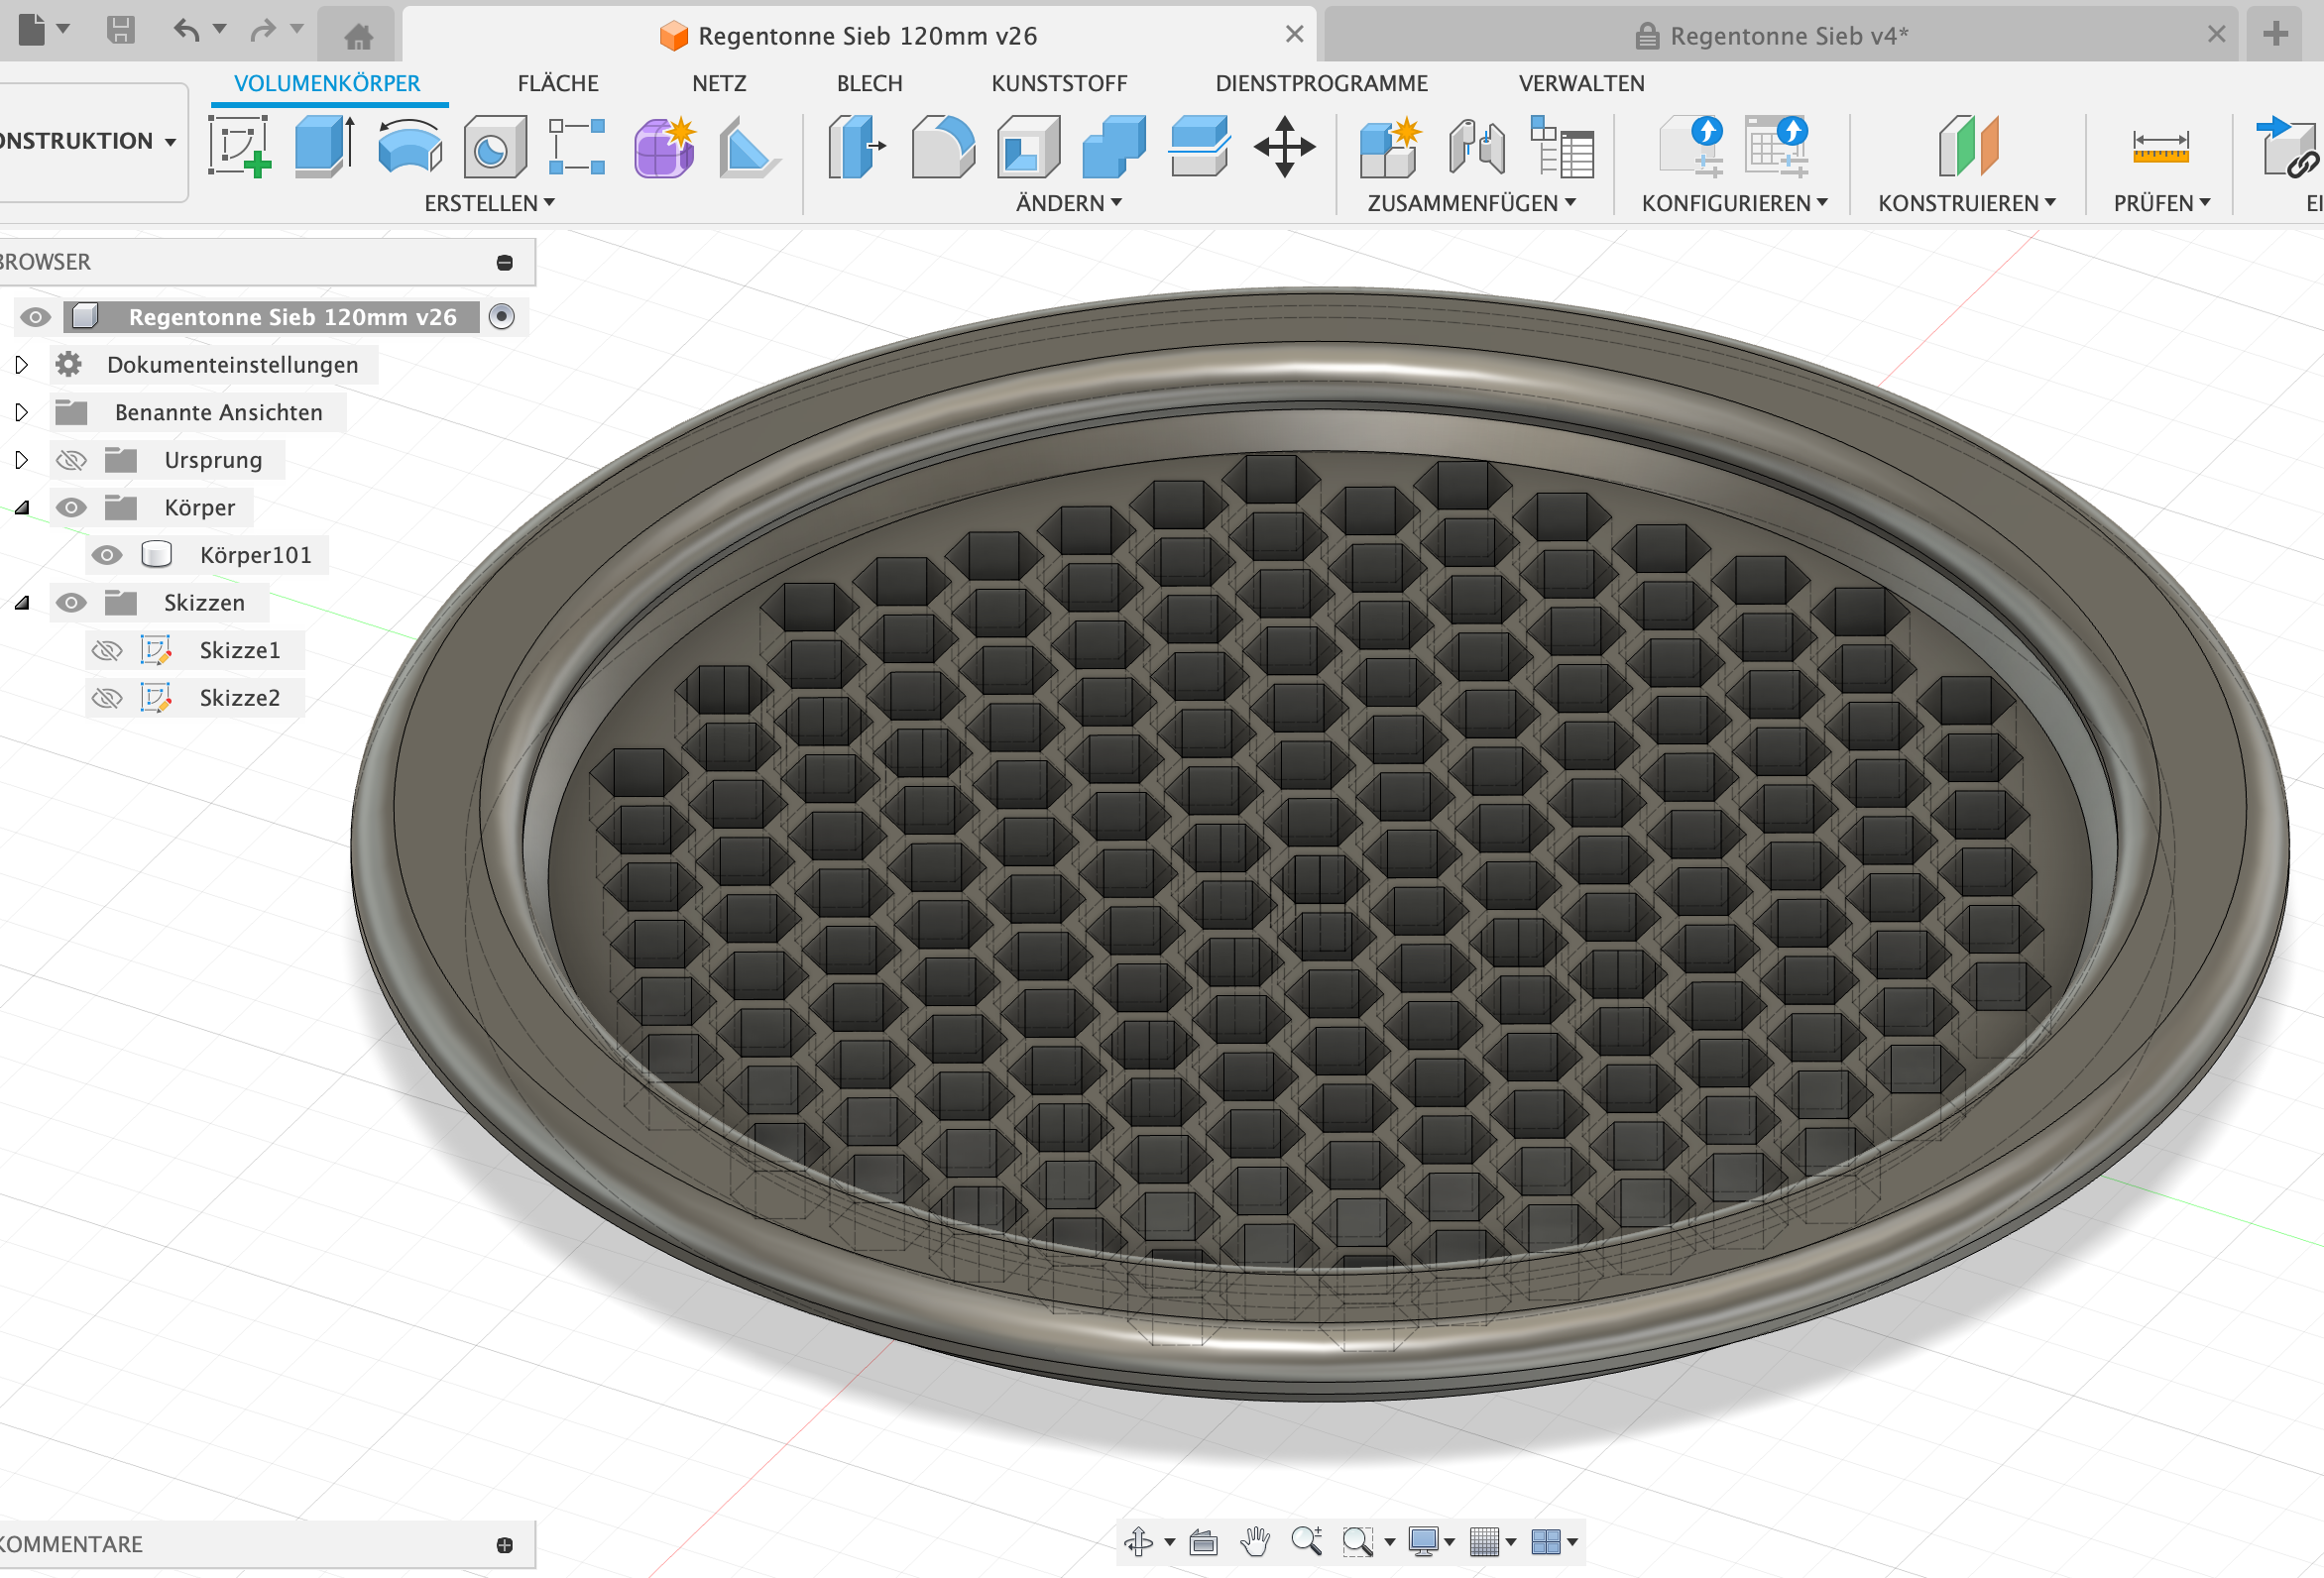Click the Offset Plane construct icon
Viewport: 2324px width, 1578px height.
coord(1967,147)
